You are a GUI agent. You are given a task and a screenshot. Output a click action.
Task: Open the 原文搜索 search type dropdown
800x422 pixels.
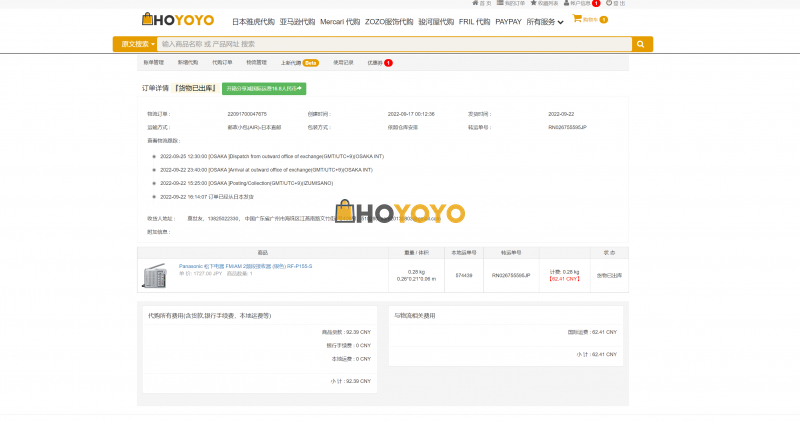pyautogui.click(x=138, y=44)
